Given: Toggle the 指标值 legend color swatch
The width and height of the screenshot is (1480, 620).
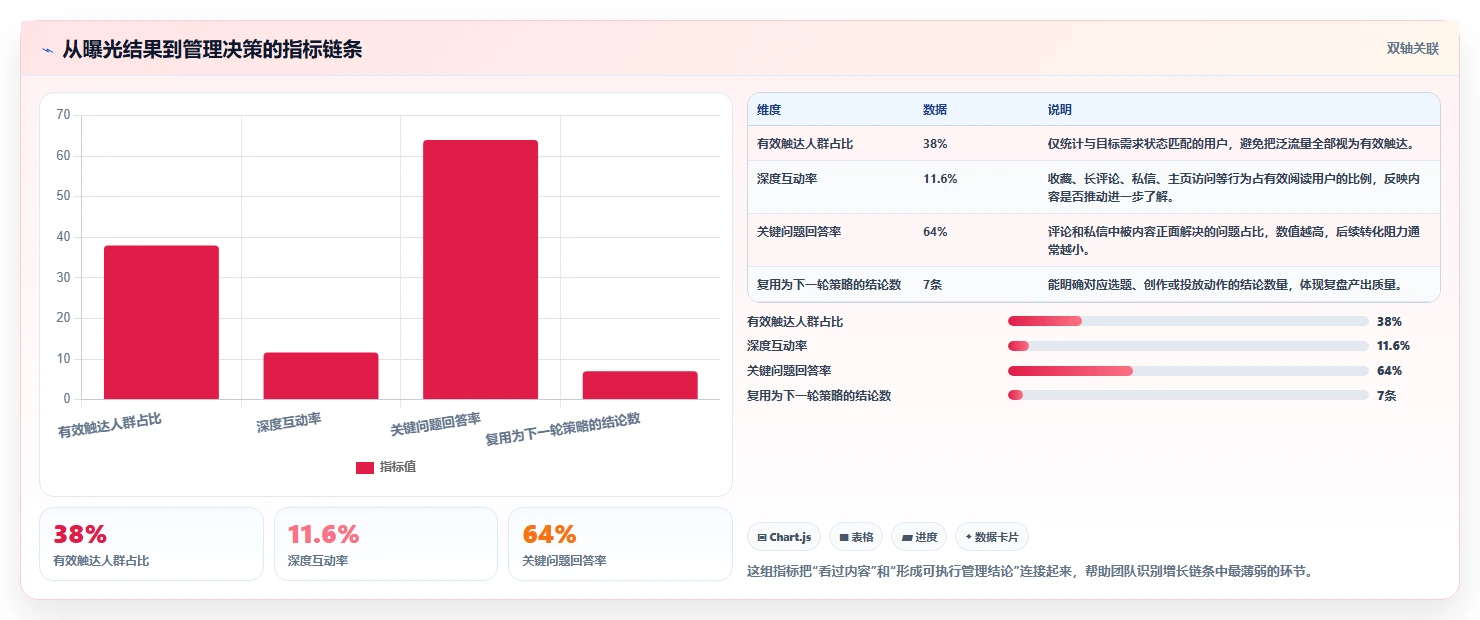Looking at the screenshot, I should 365,467.
